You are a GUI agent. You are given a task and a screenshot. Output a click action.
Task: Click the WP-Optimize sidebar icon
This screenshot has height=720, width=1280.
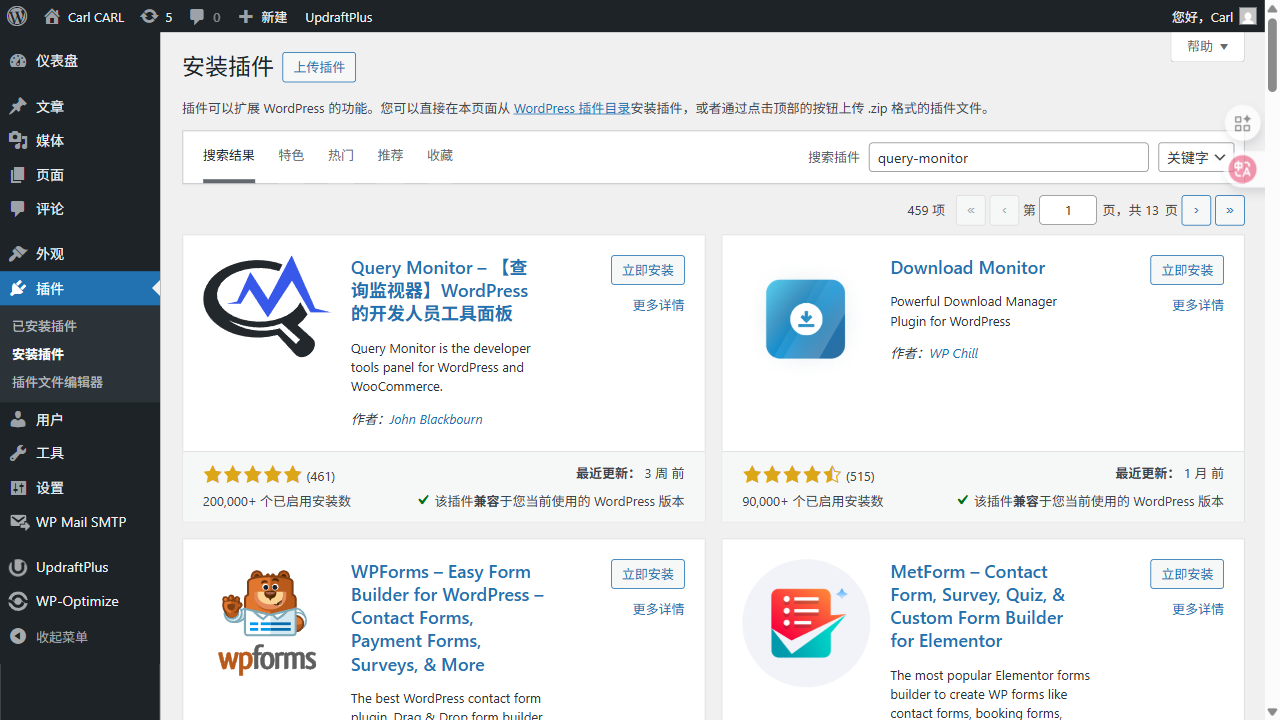(18, 601)
